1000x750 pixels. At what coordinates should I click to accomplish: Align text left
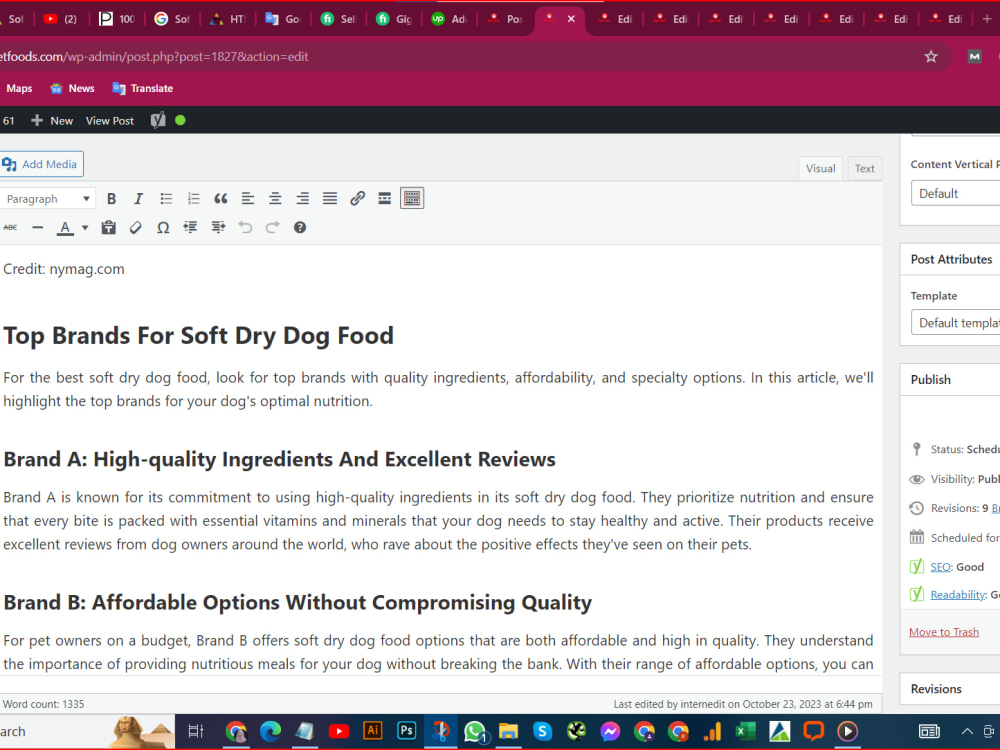click(x=248, y=198)
